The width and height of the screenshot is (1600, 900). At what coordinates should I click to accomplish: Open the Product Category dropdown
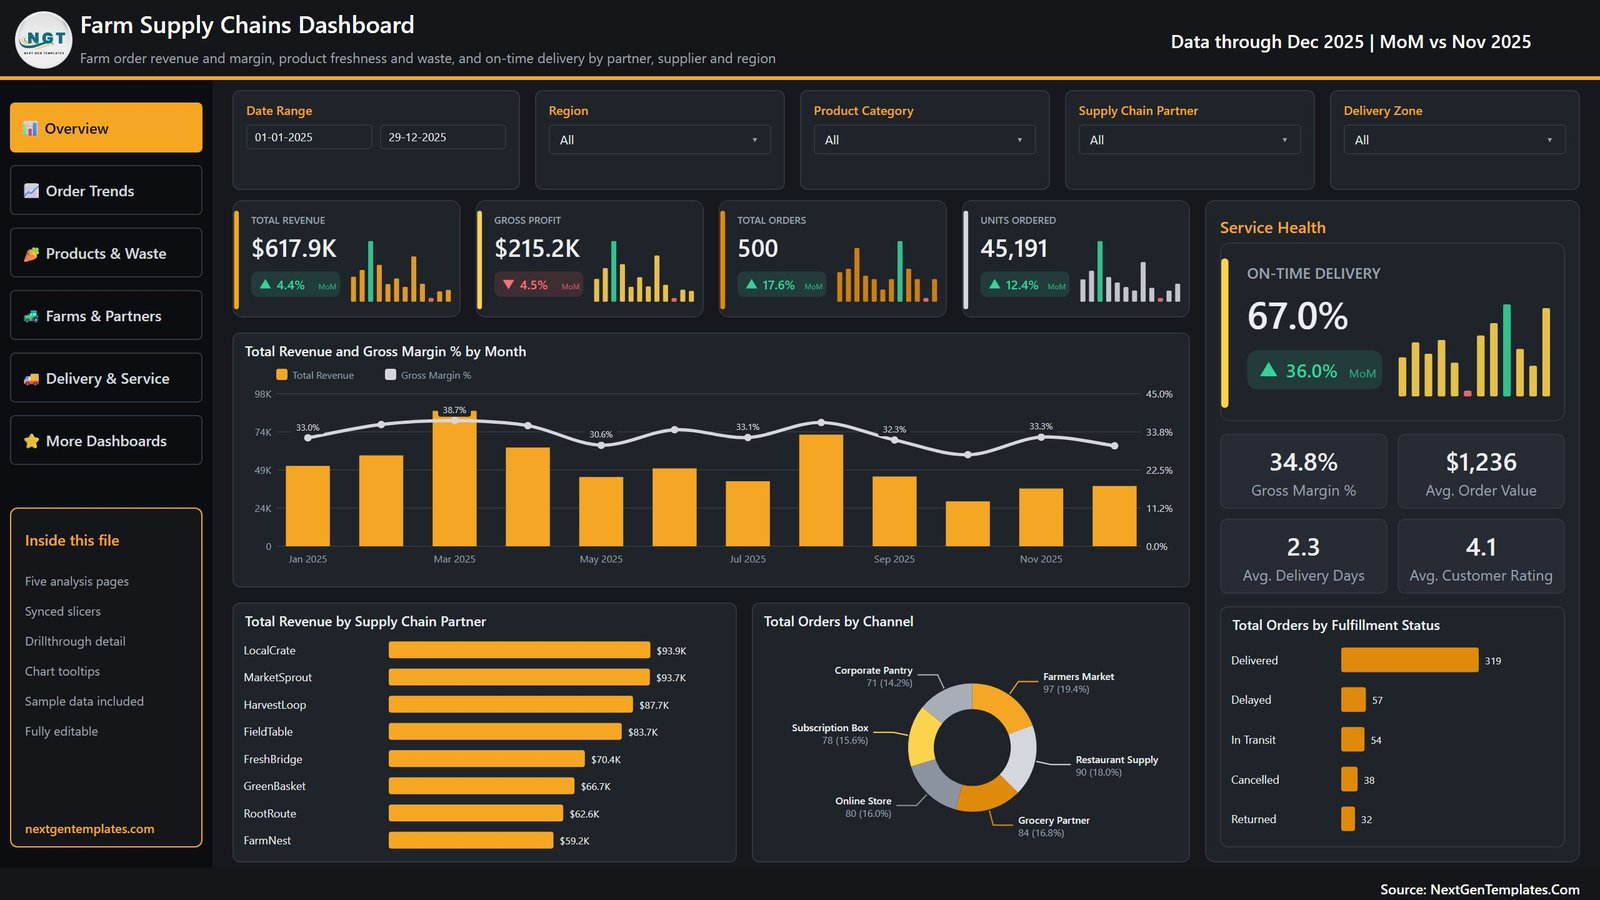[x=924, y=140]
